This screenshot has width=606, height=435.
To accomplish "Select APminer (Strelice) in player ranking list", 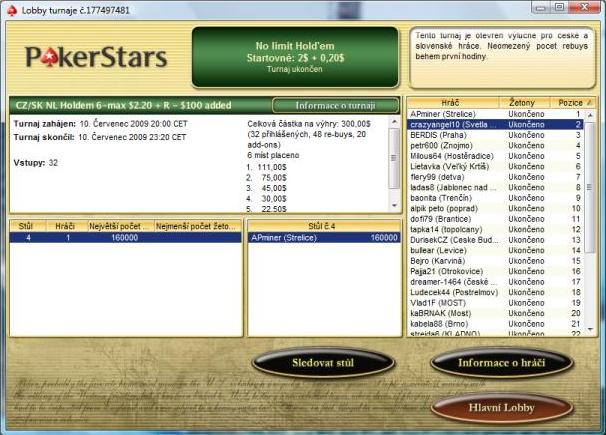I will click(x=495, y=114).
